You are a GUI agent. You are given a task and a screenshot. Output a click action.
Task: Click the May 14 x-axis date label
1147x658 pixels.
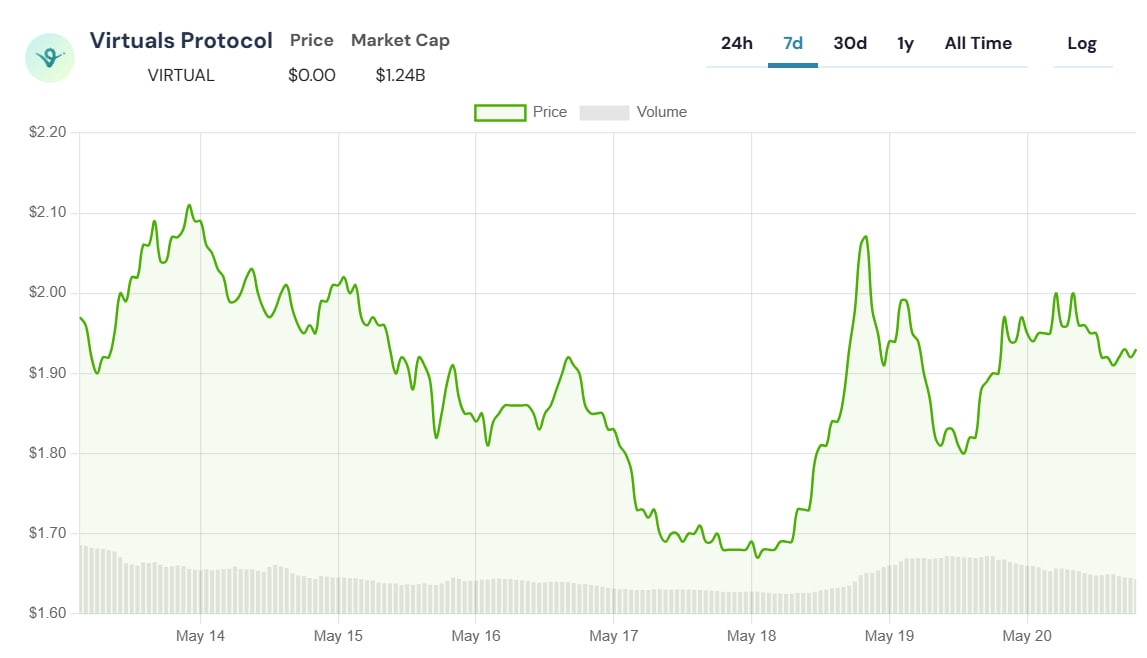tap(200, 636)
